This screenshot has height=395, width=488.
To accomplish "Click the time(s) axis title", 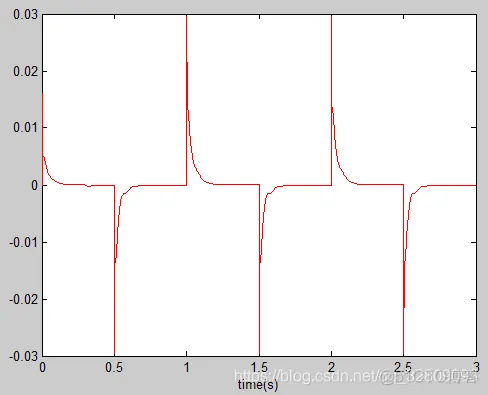I will [x=258, y=385].
